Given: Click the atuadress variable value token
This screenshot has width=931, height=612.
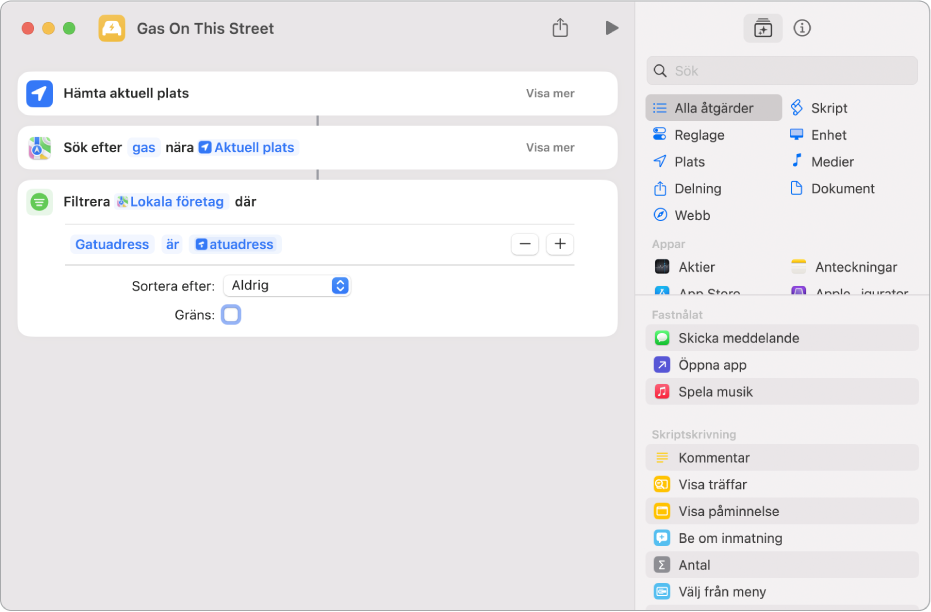Looking at the screenshot, I should click(x=235, y=244).
